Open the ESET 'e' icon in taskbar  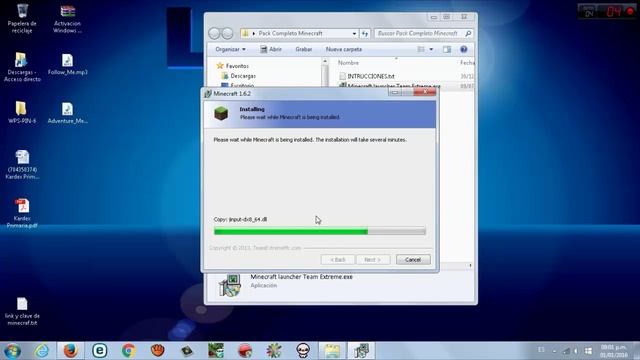tap(100, 351)
